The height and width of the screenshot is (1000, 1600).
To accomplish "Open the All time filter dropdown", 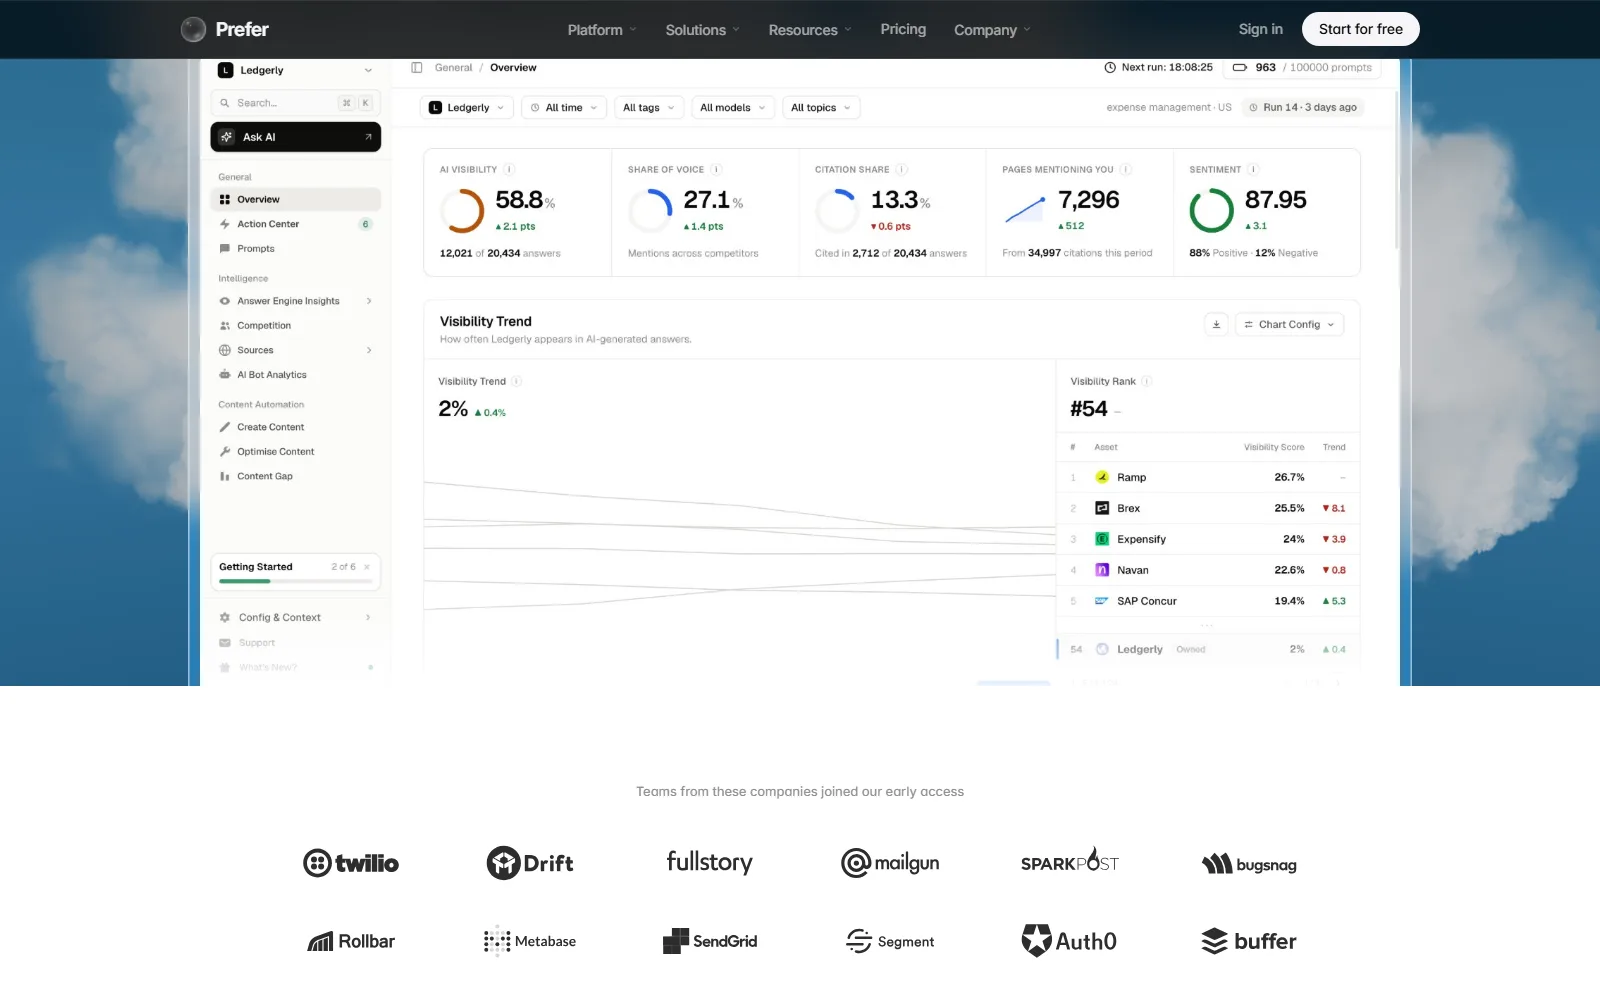I will tap(564, 108).
